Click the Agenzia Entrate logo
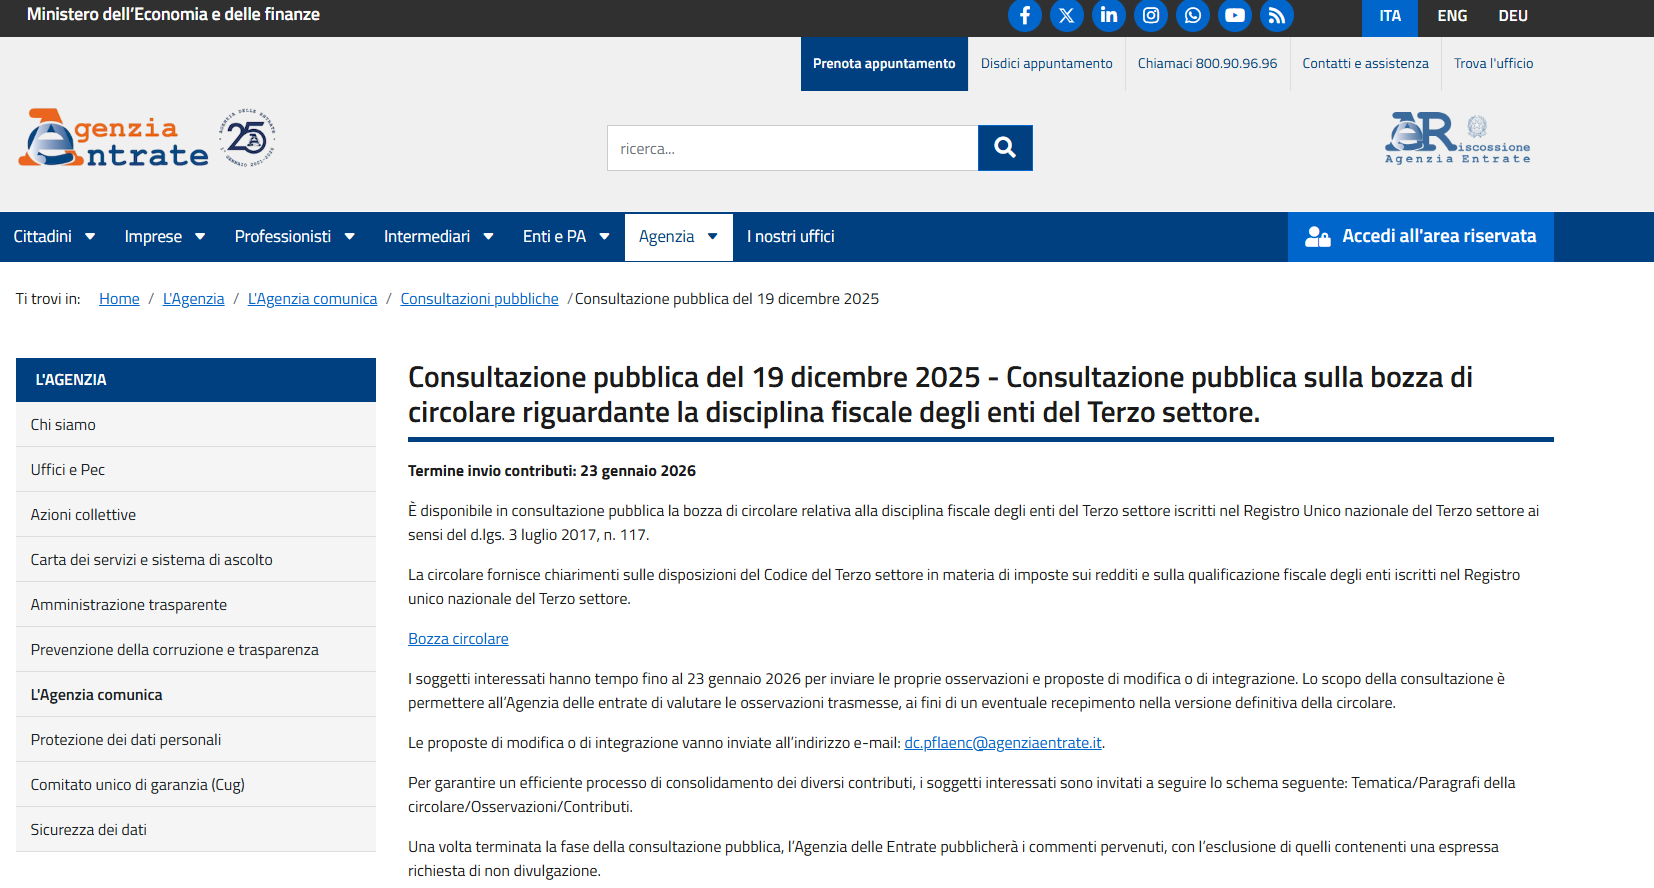The image size is (1654, 888). click(x=114, y=139)
